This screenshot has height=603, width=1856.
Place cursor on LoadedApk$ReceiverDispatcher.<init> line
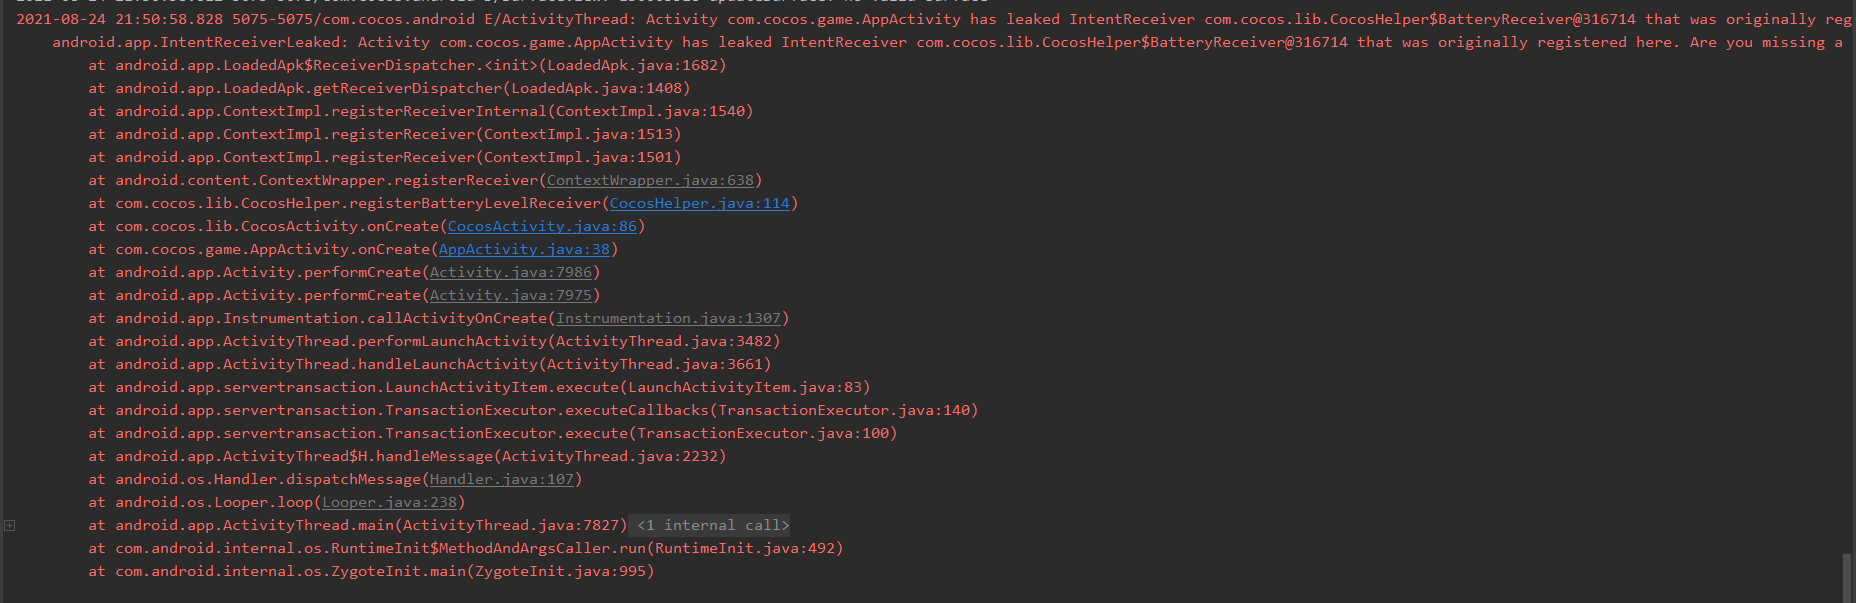click(420, 65)
